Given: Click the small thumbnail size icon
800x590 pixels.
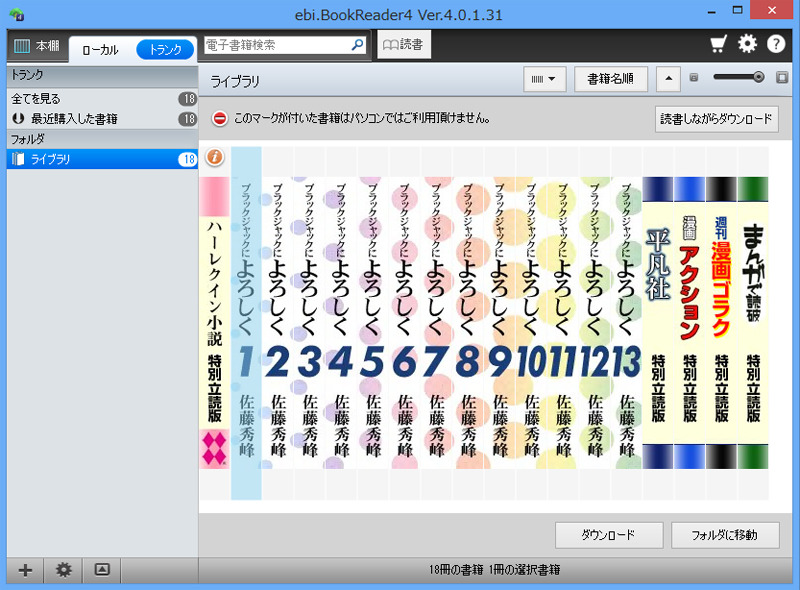Looking at the screenshot, I should point(693,78).
